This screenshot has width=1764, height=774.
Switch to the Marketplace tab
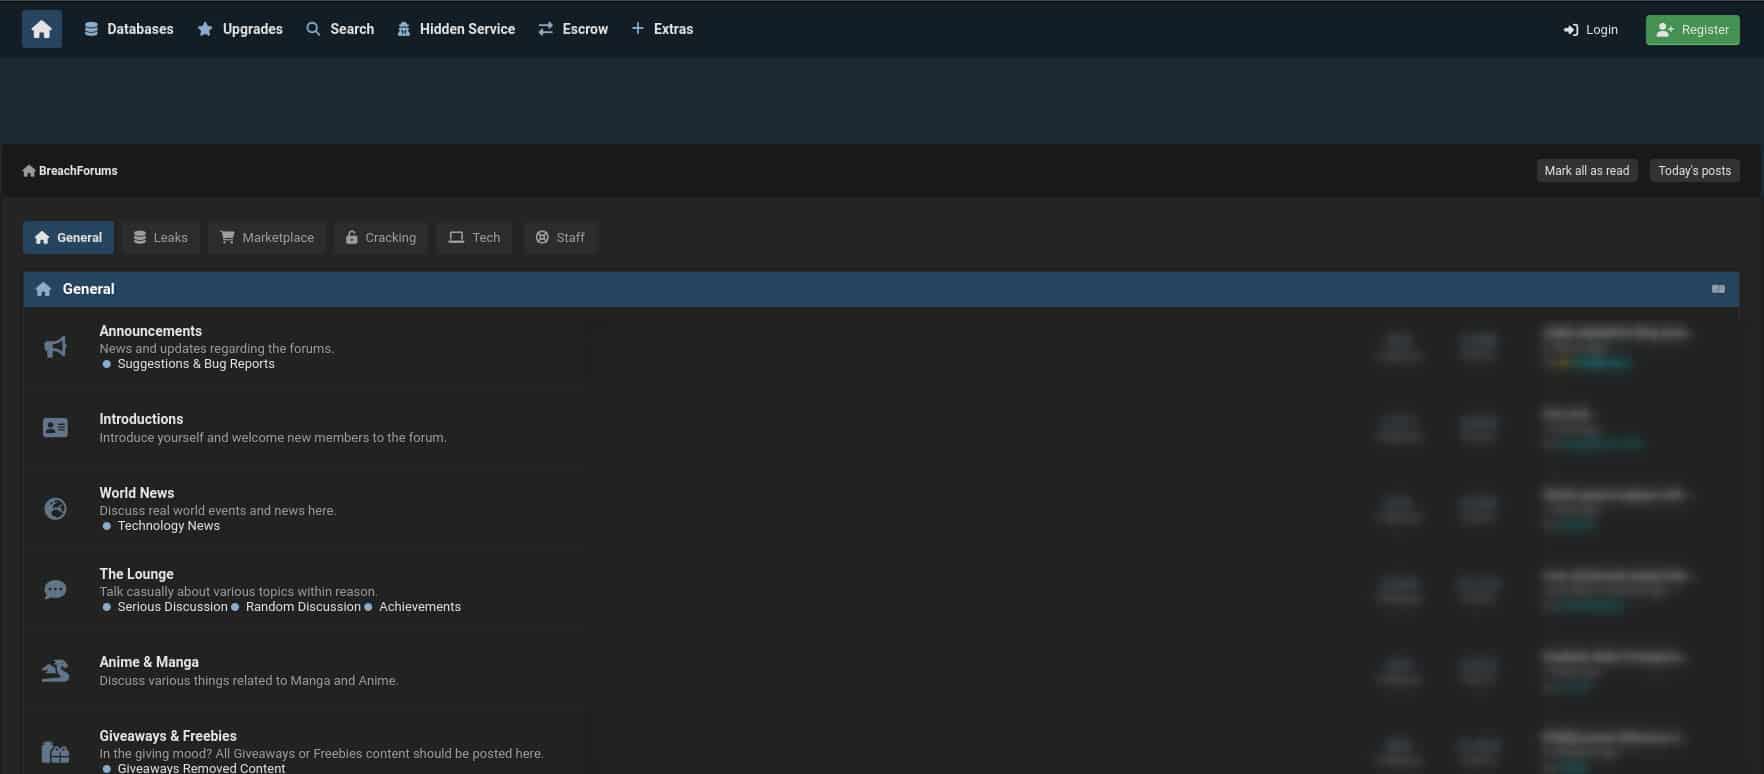(267, 237)
